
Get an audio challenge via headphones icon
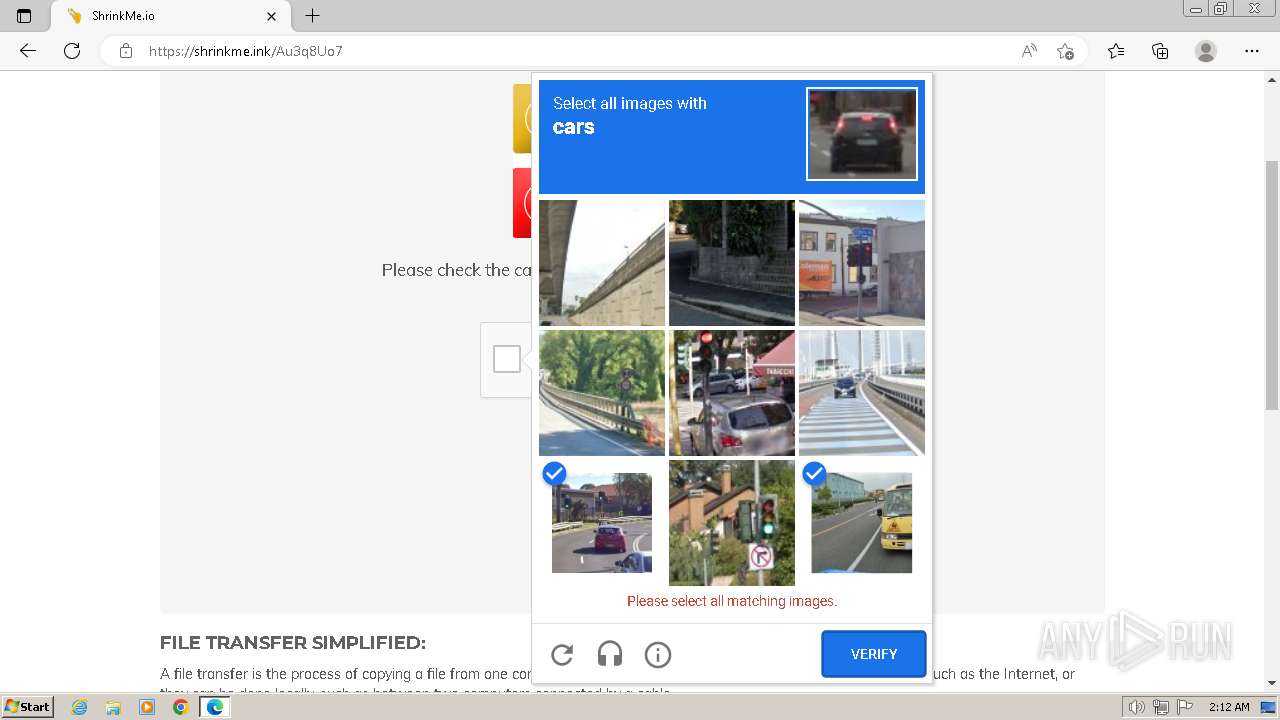(610, 655)
